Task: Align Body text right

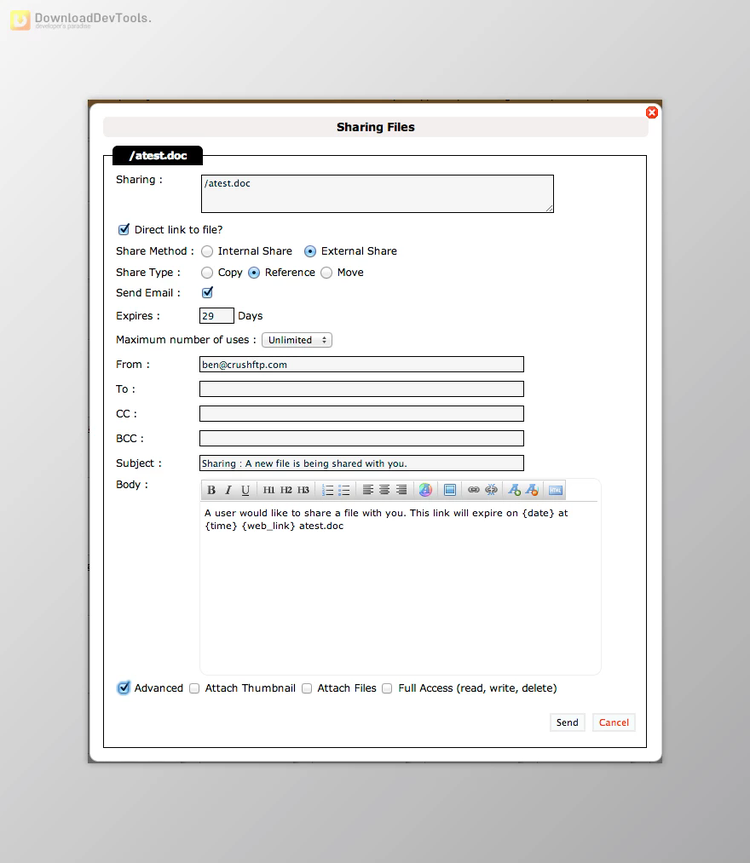Action: coord(402,490)
